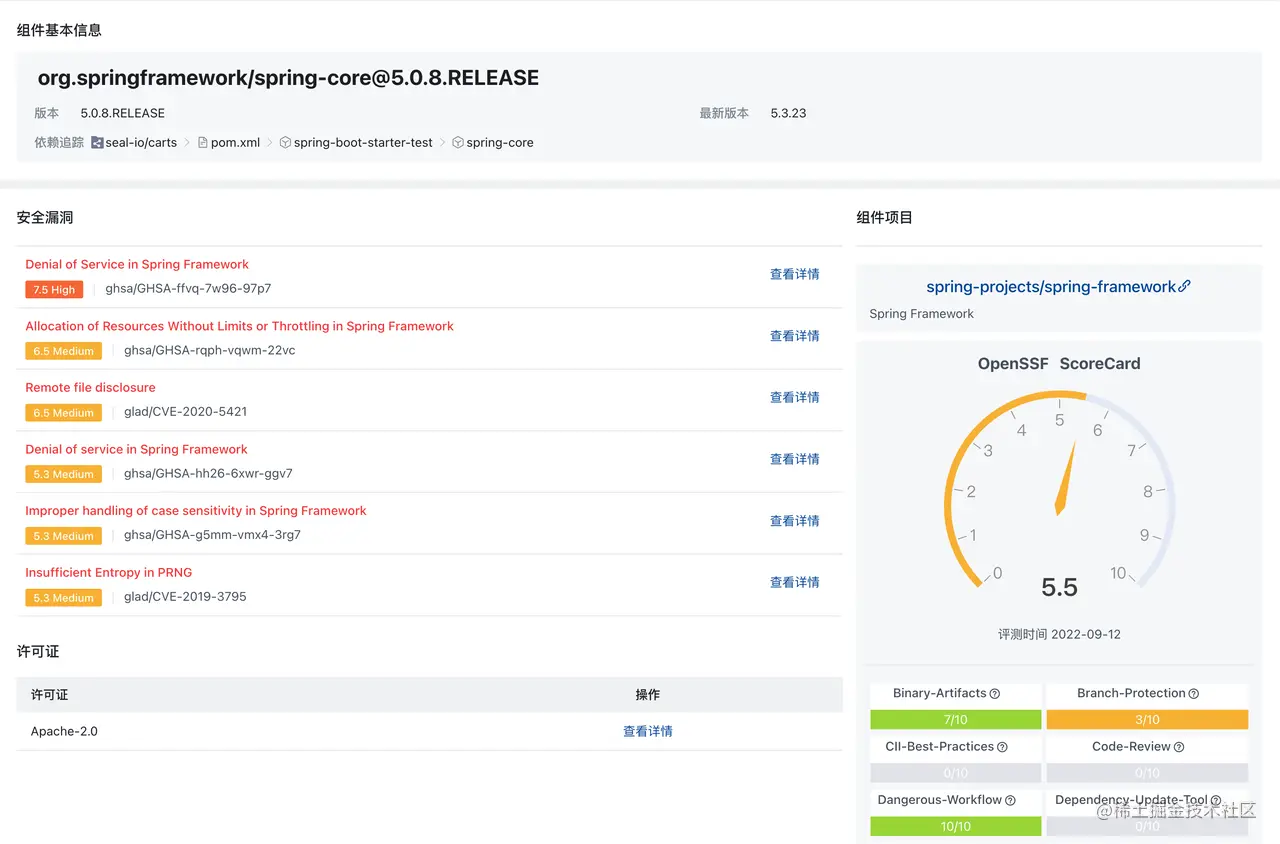
Task: Click the Dangerous-Workflow 10/10 score bar
Action: 955,827
